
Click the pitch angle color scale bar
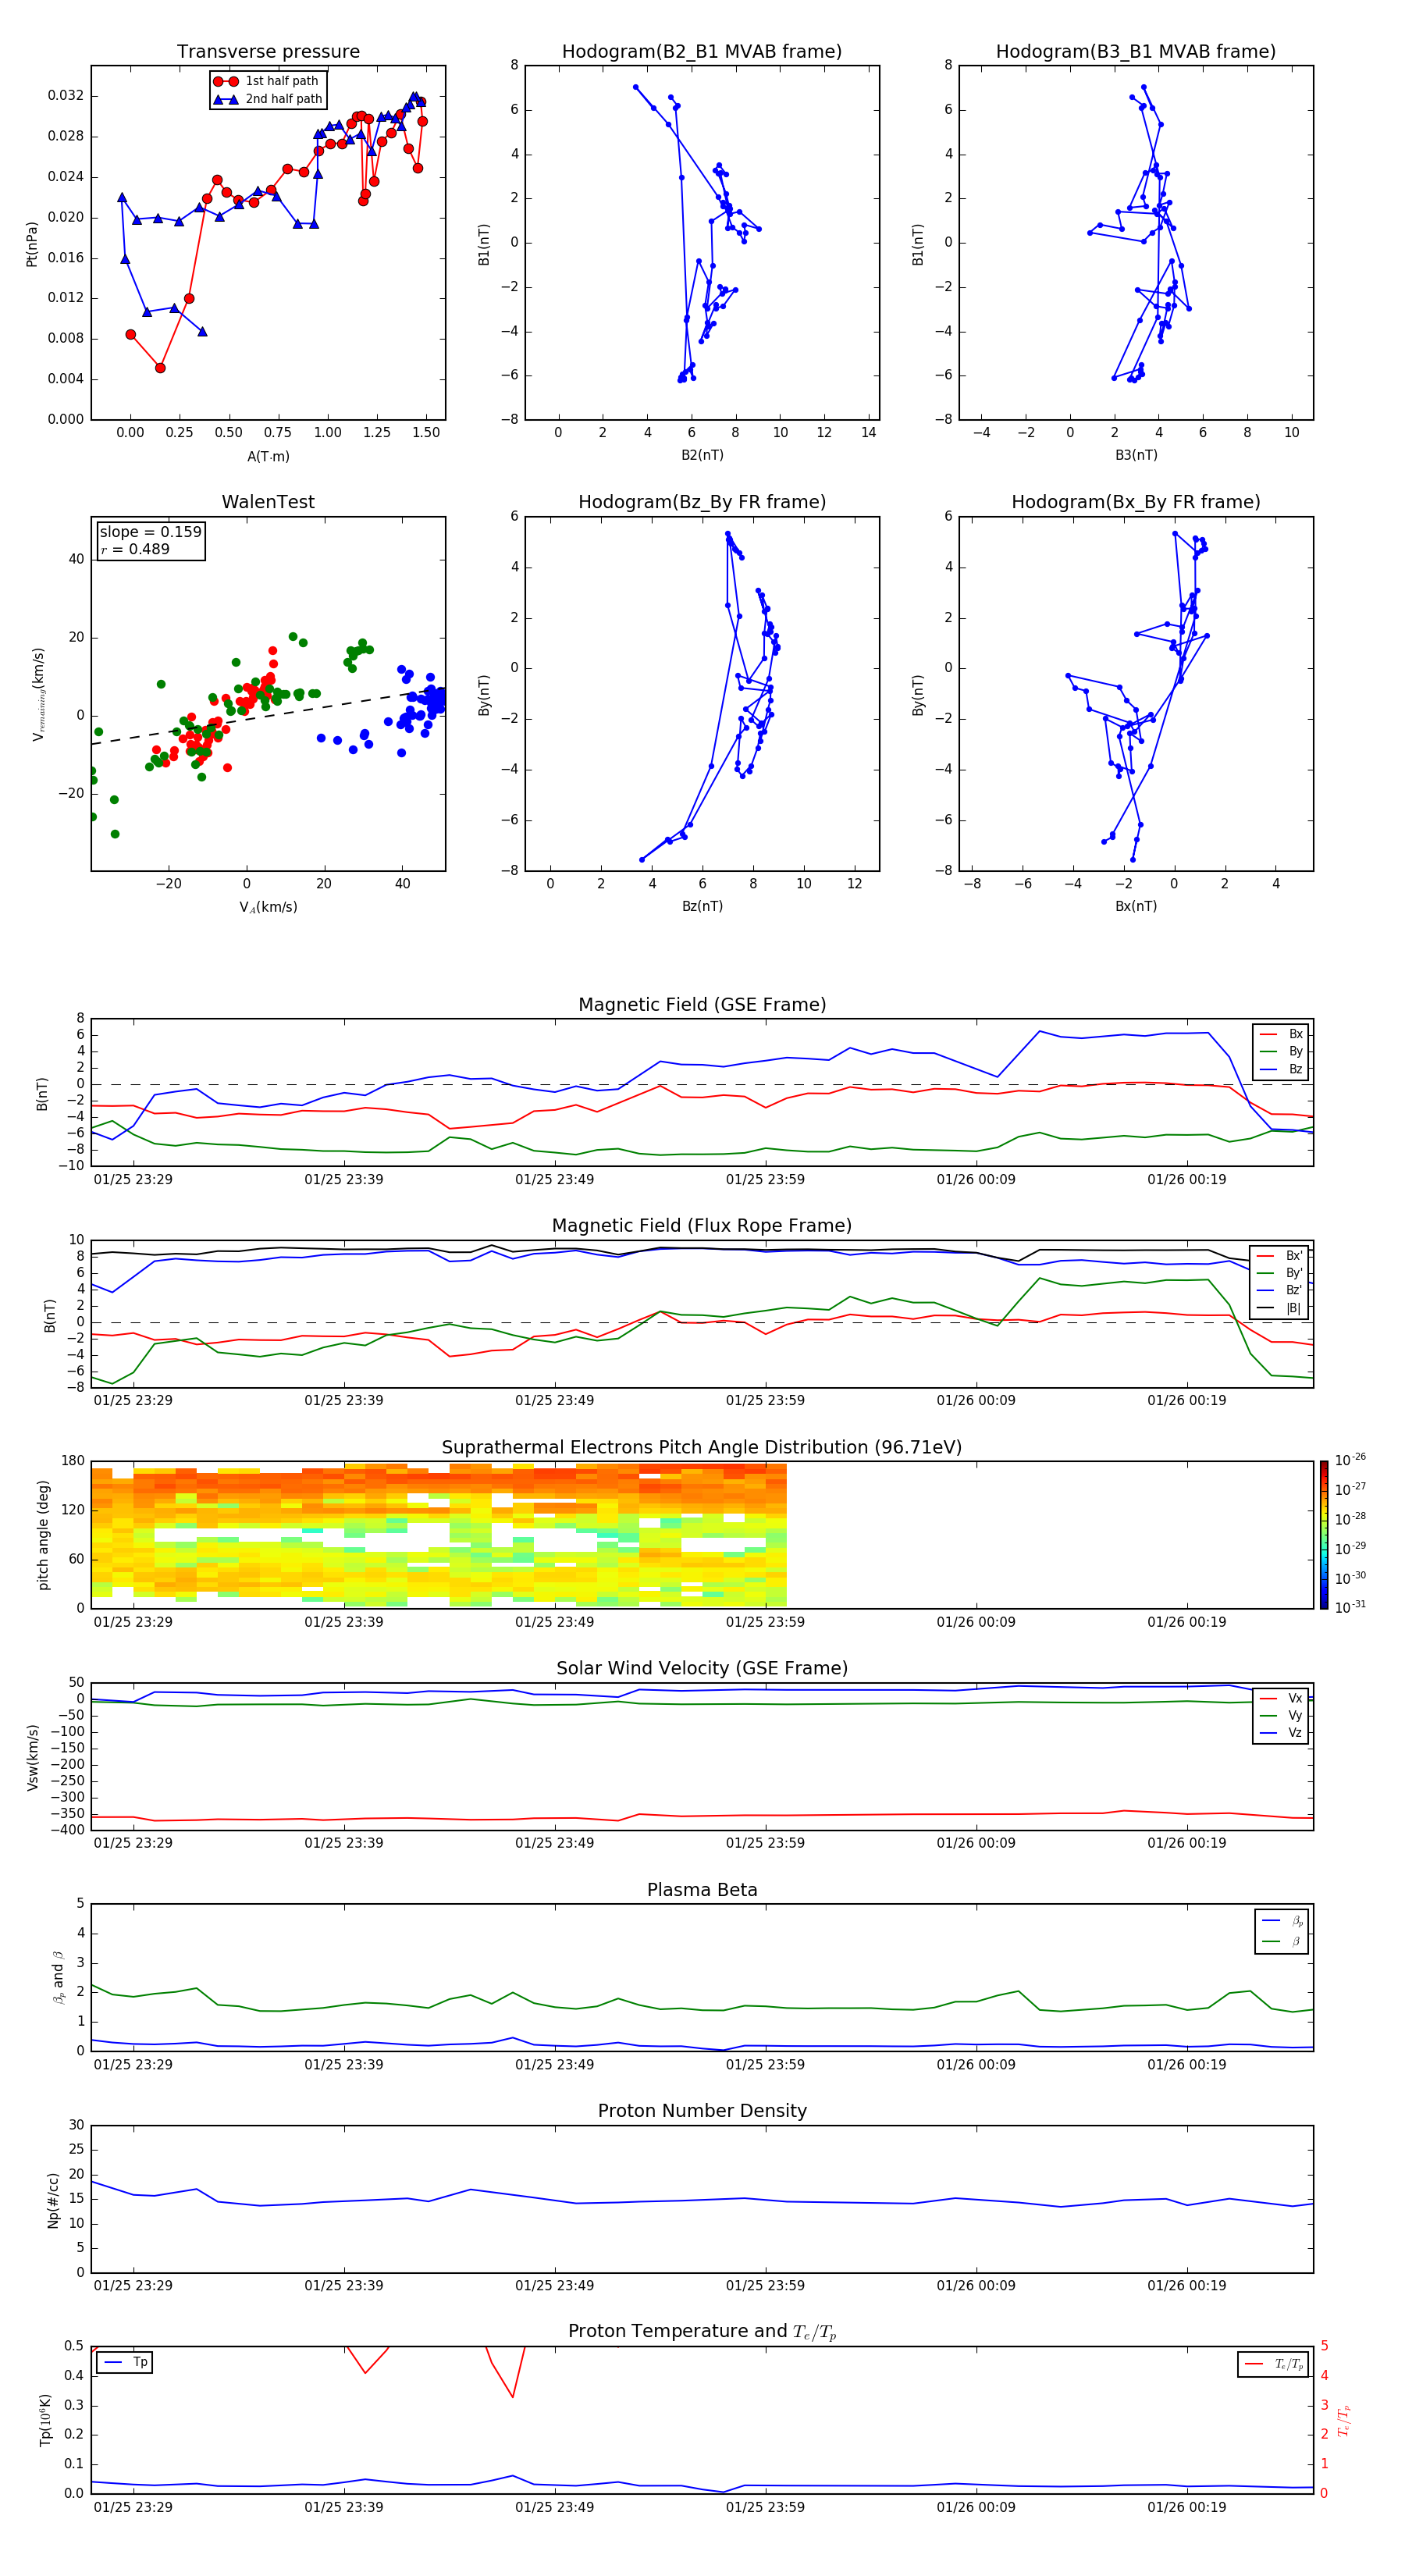(x=1324, y=1534)
